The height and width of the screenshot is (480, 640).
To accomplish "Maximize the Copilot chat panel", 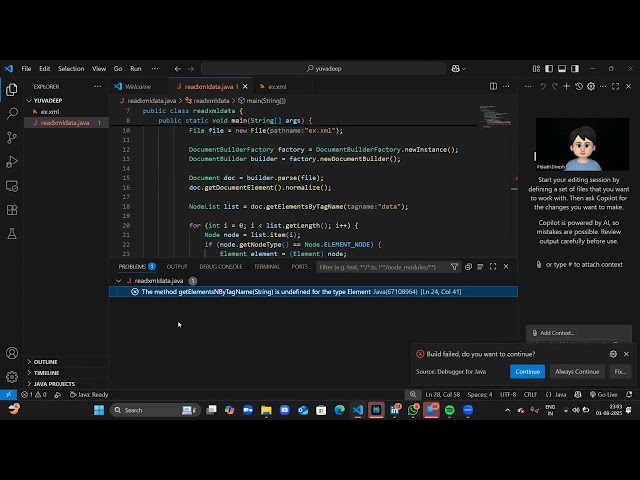I will click(616, 86).
